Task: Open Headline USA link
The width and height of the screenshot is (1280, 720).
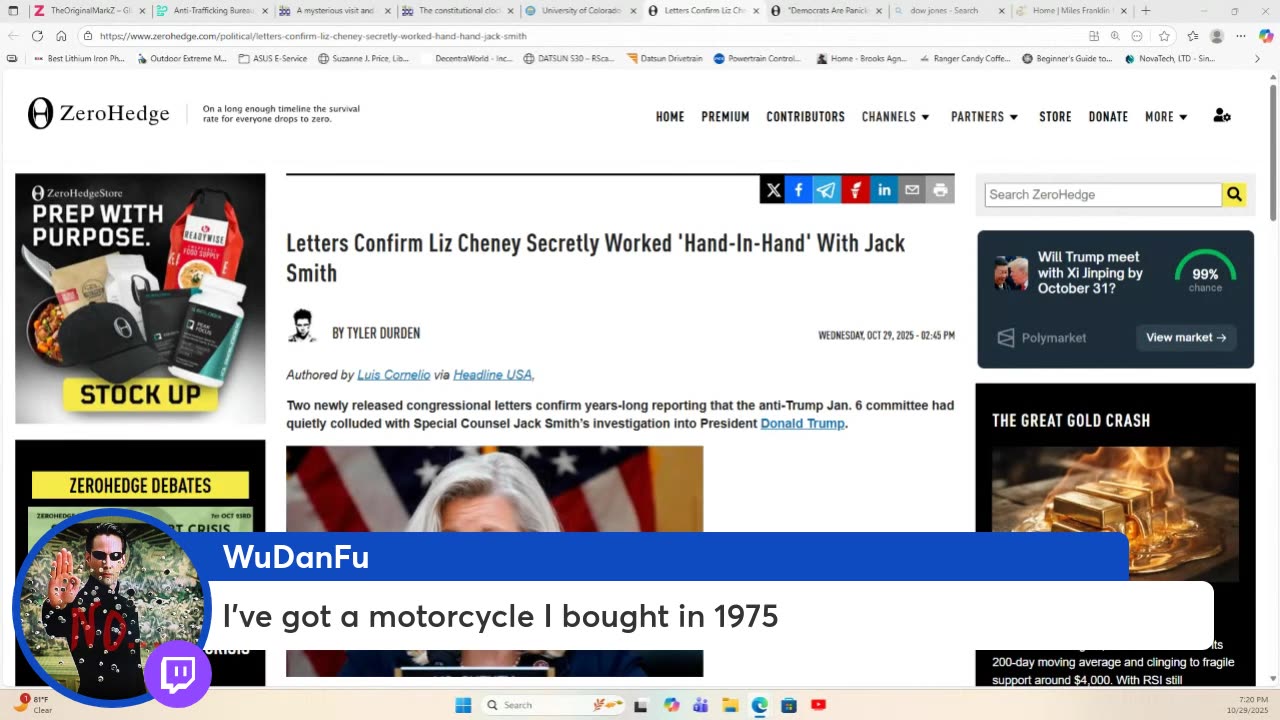Action: pos(493,375)
